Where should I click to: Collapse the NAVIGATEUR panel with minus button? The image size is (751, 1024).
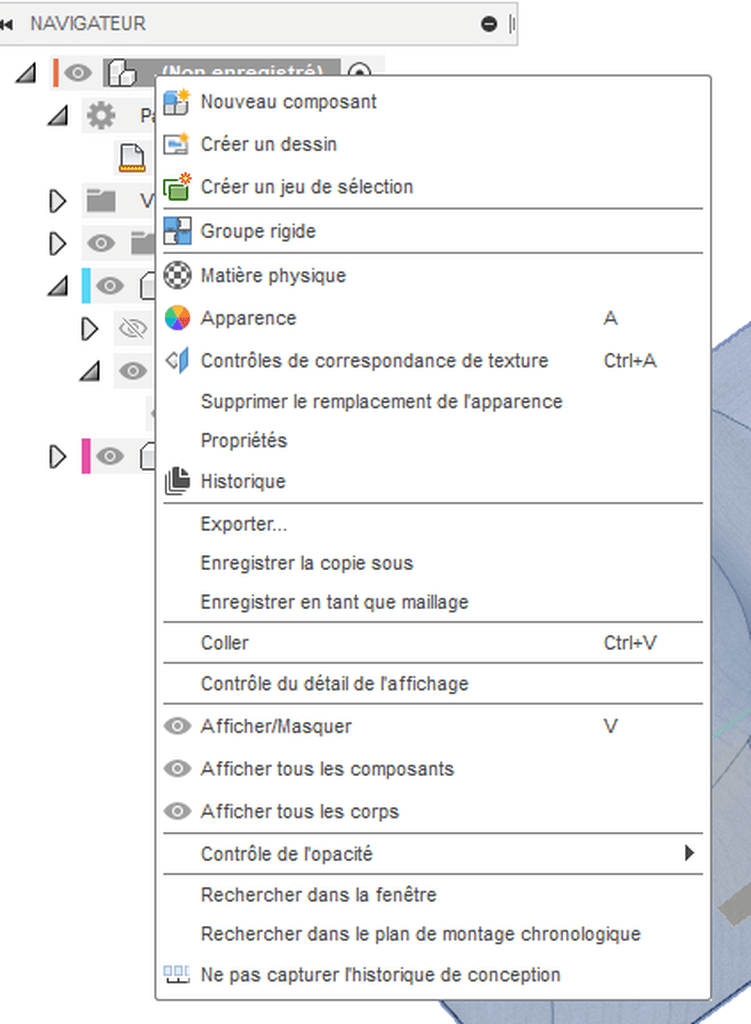pyautogui.click(x=488, y=24)
